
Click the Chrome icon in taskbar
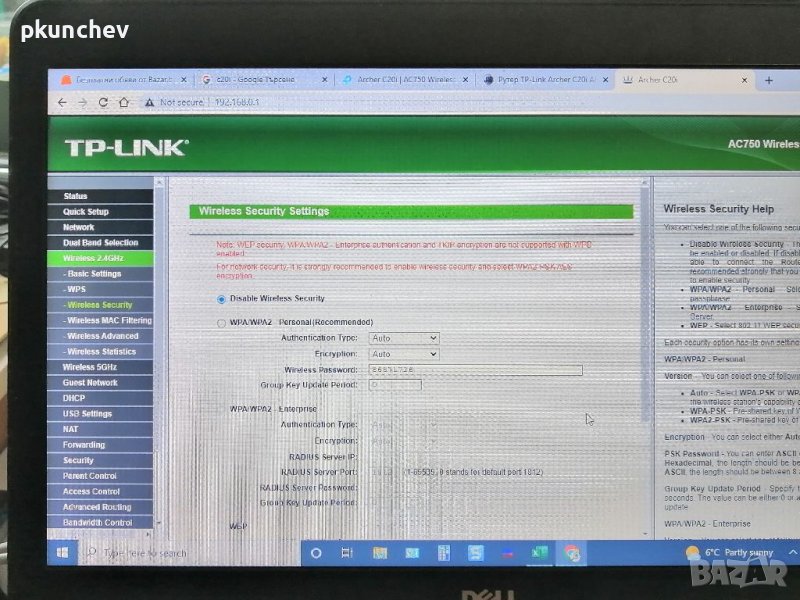pos(572,552)
